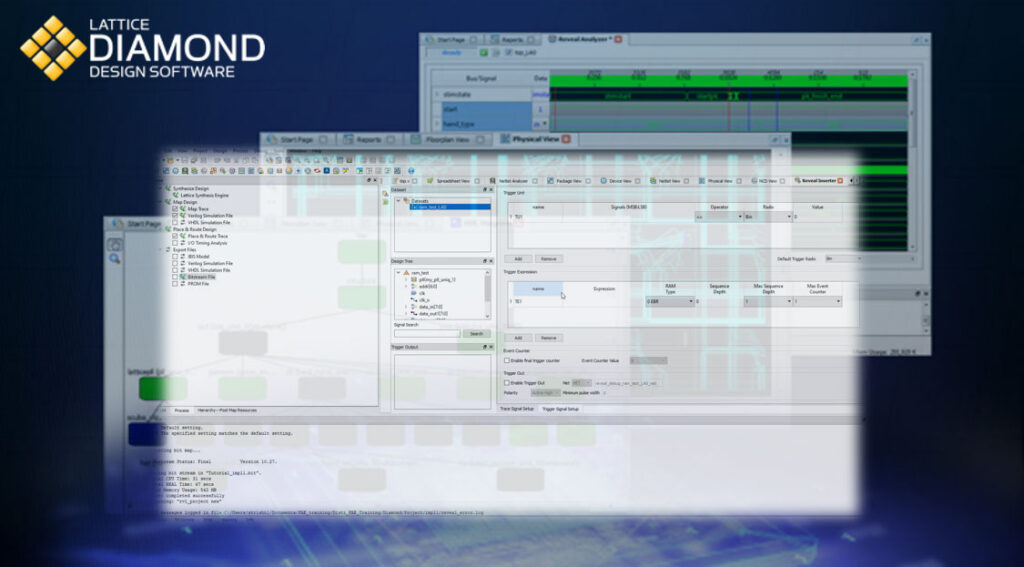Open the Default Trigger Radix dropdown
This screenshot has width=1024, height=567.
pos(842,258)
